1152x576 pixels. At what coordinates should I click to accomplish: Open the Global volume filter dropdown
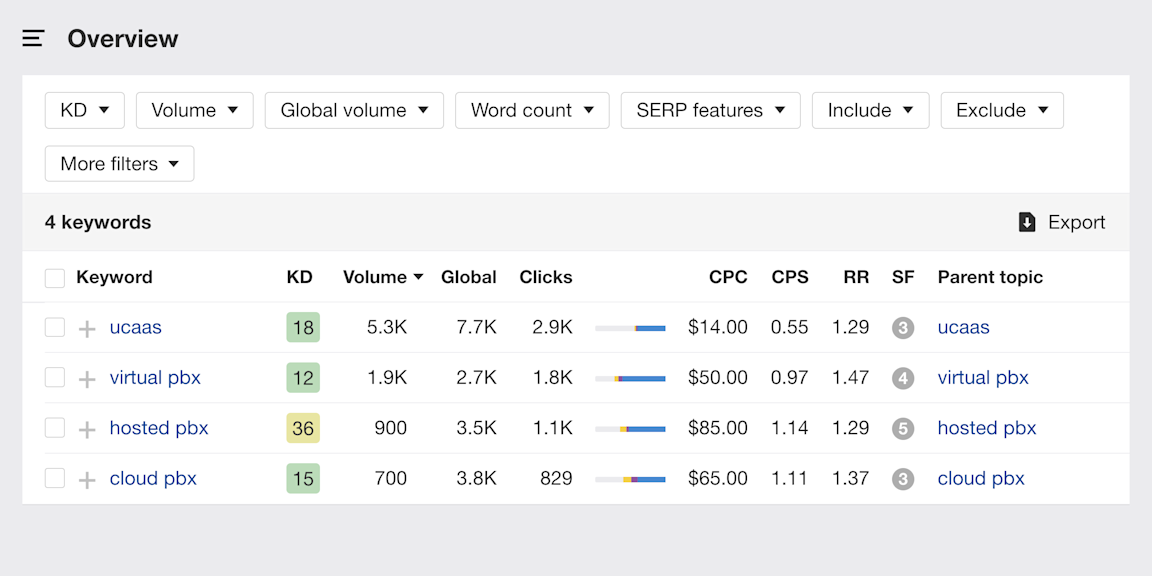point(354,110)
